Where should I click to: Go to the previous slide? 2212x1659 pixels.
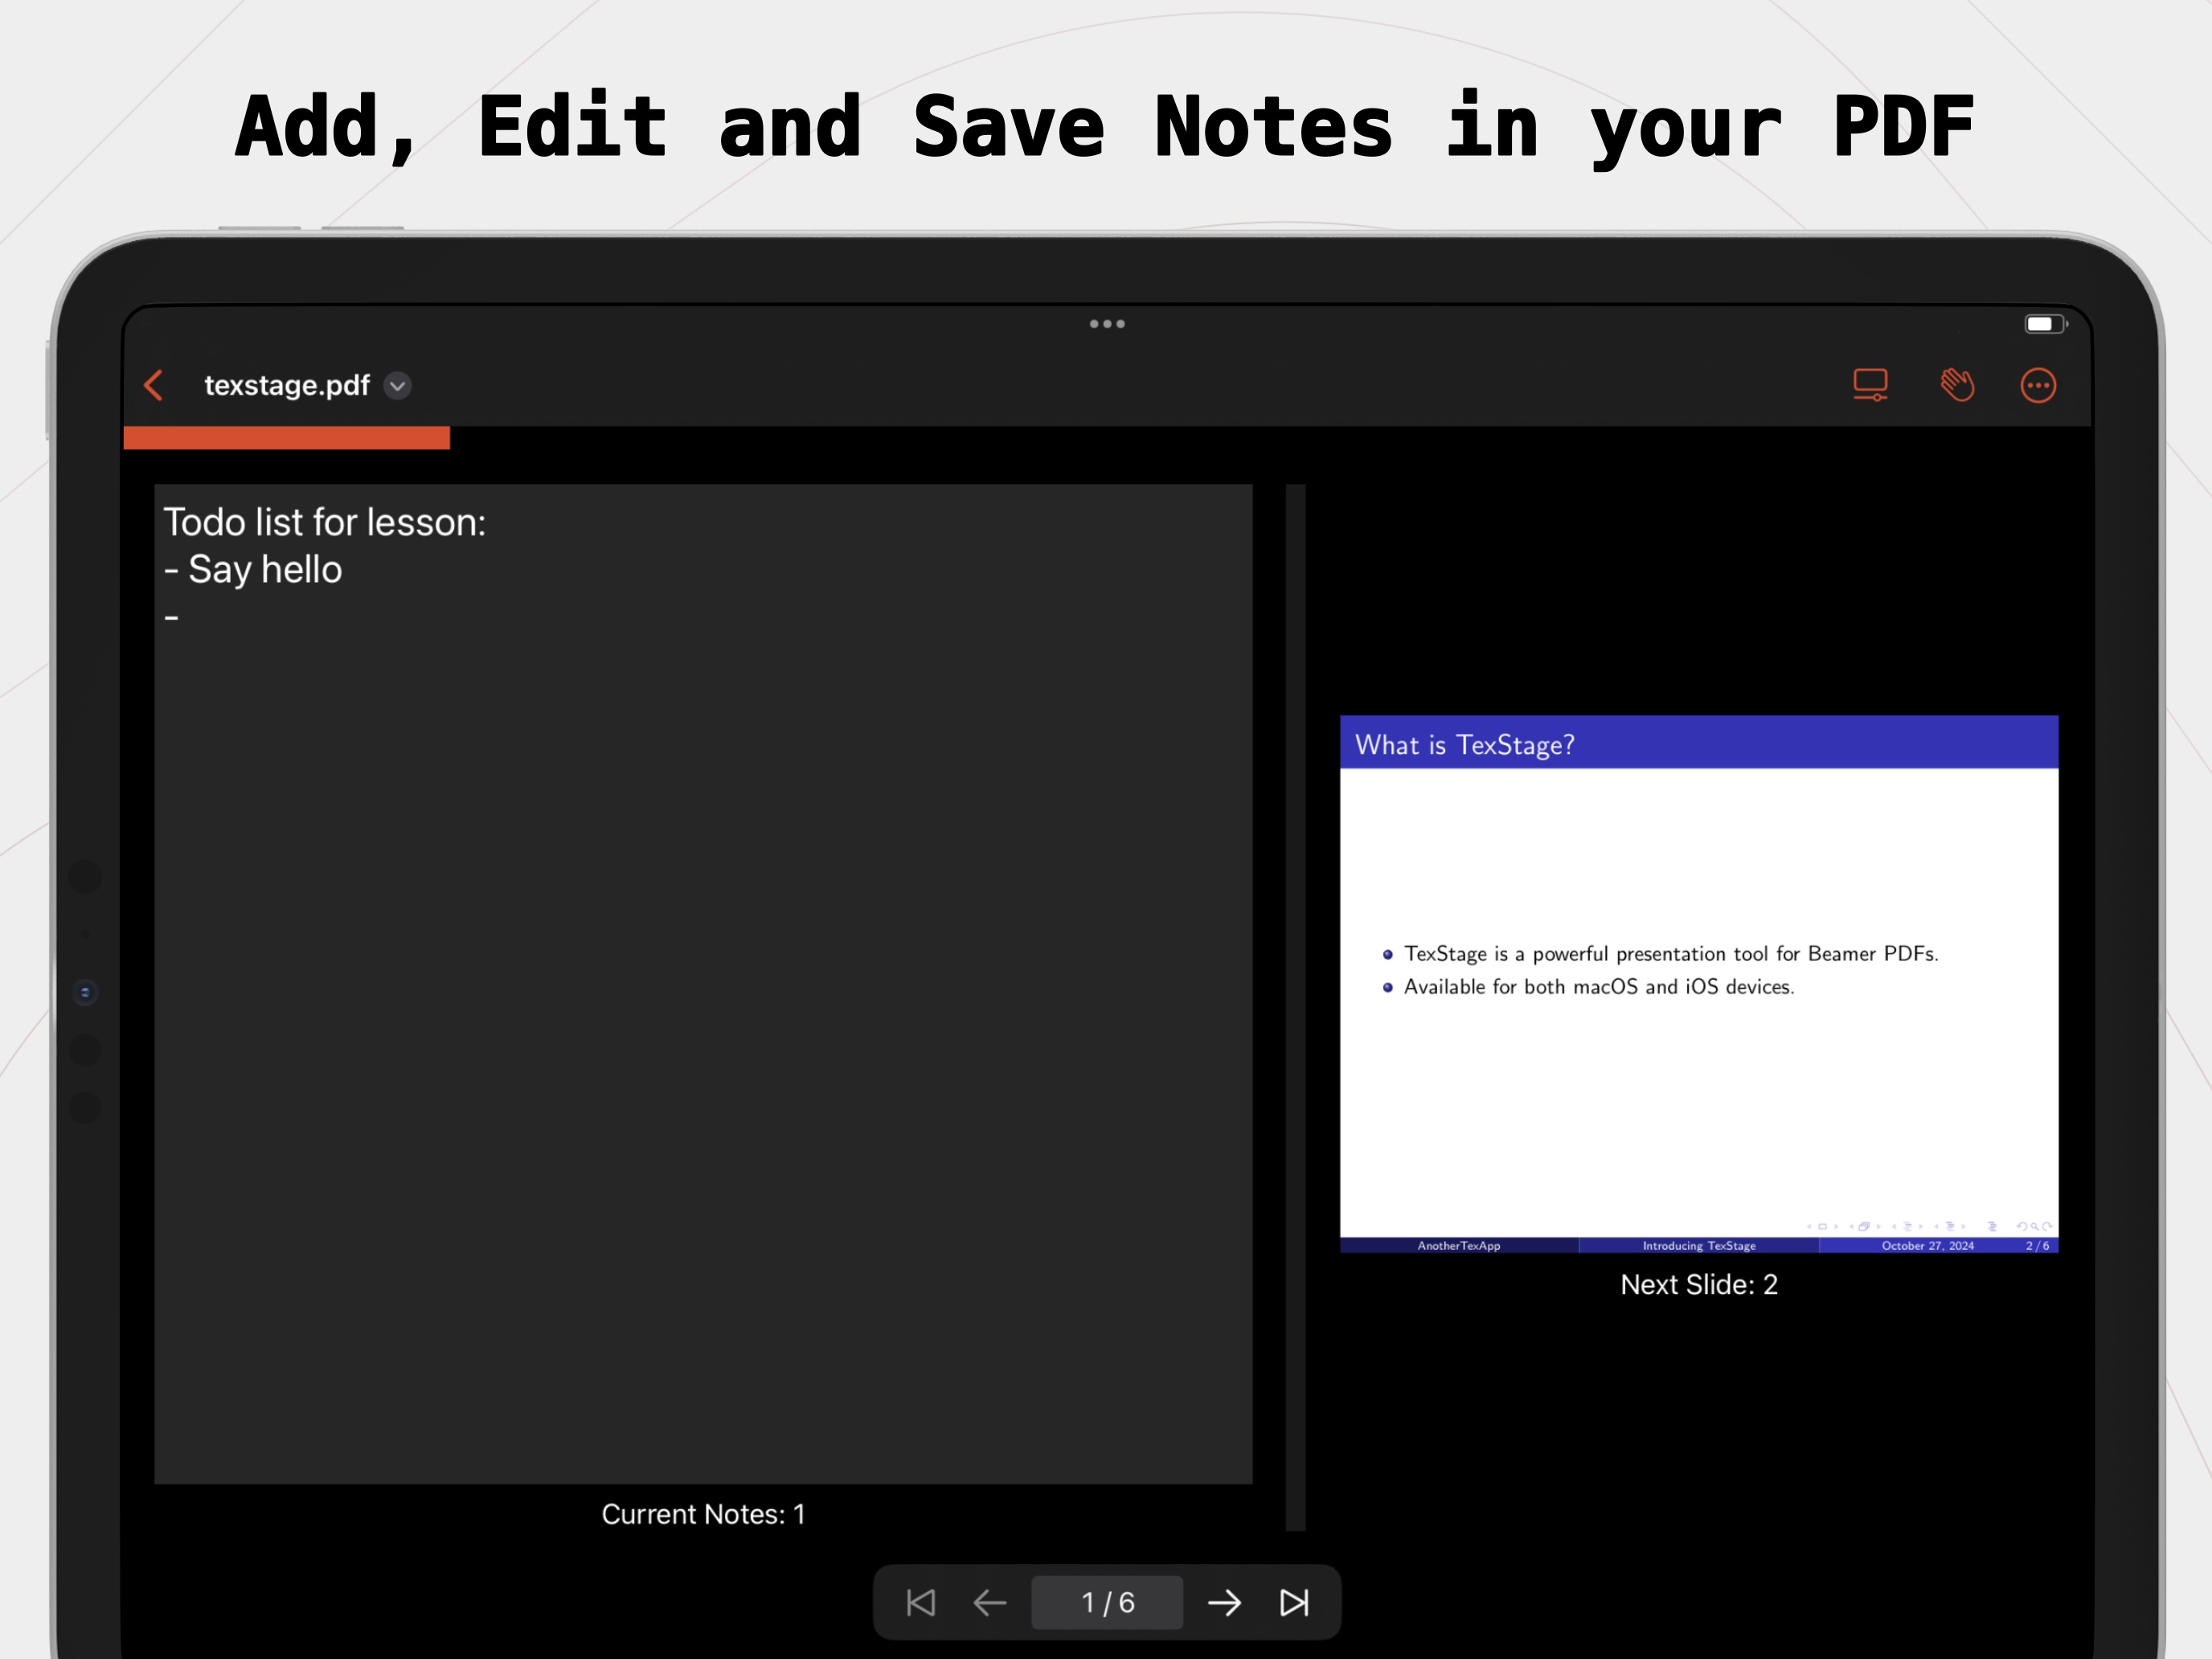(990, 1602)
